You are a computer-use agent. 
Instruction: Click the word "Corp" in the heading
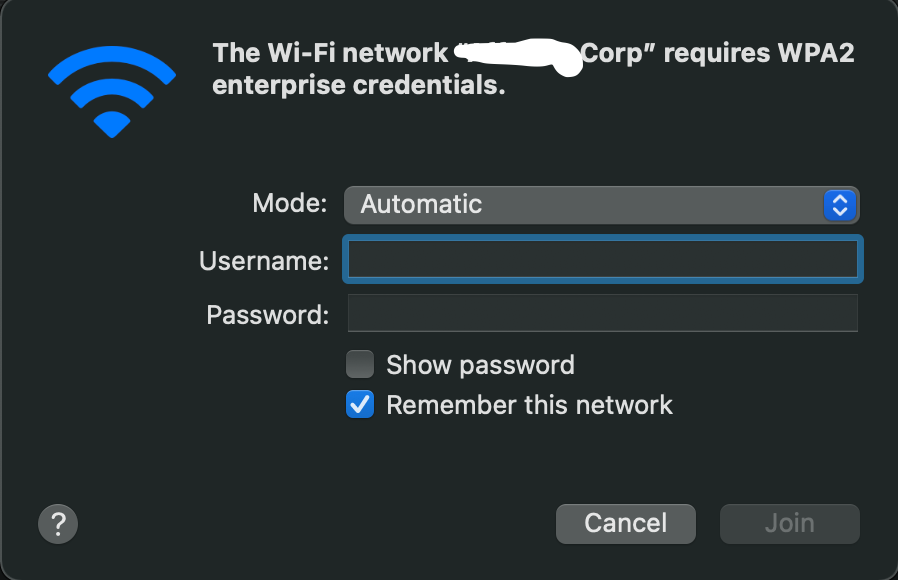(614, 52)
